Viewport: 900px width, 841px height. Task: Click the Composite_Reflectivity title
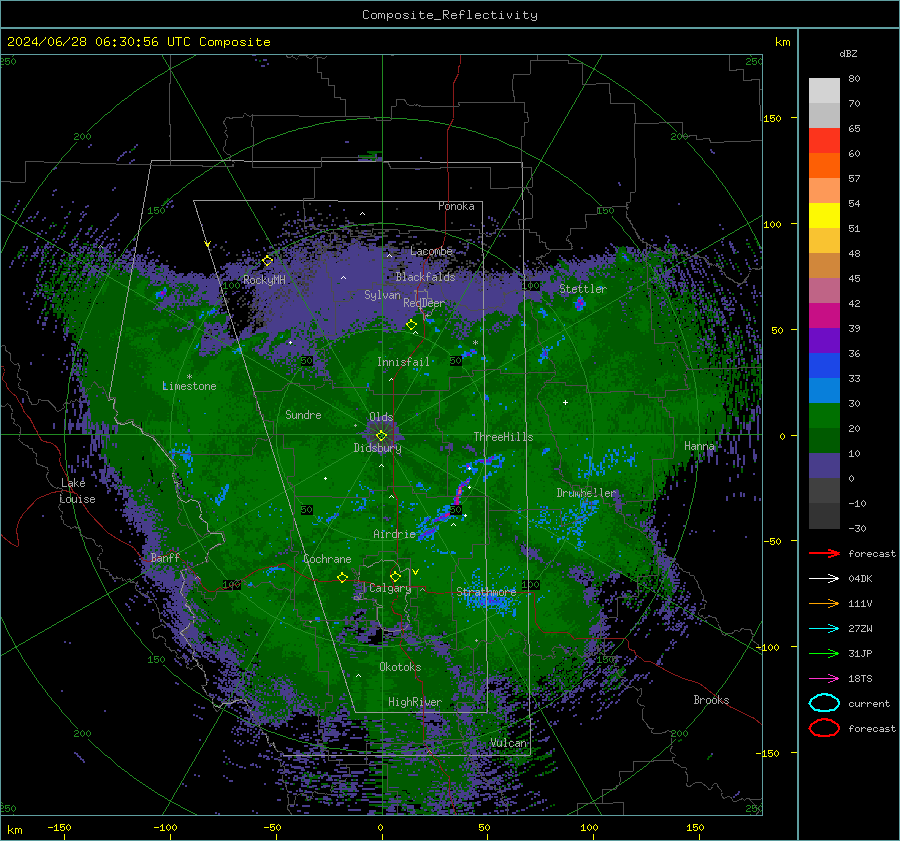coord(449,15)
